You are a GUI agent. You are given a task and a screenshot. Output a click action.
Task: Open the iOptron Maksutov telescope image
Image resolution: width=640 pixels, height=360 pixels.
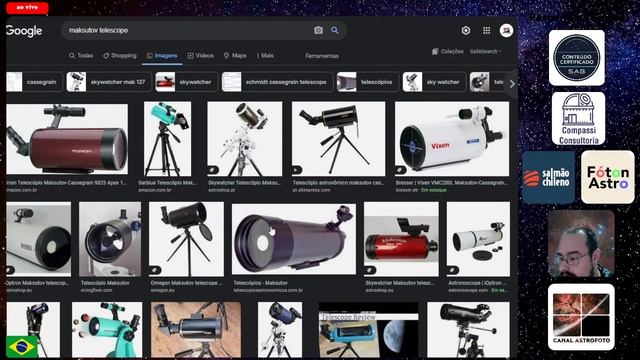point(38,239)
